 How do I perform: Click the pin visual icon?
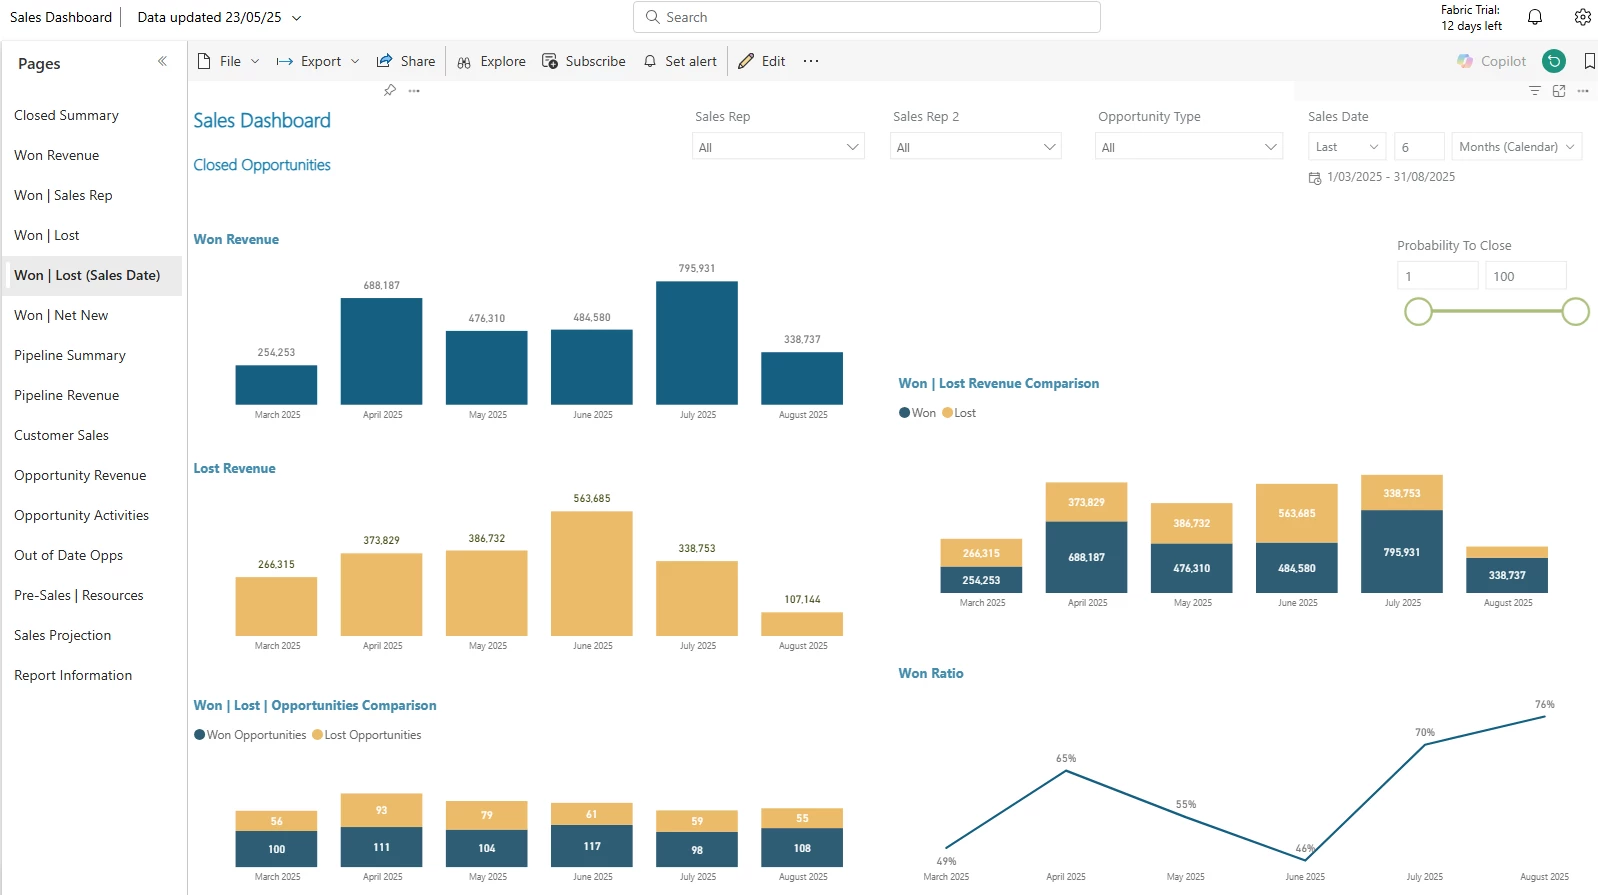point(390,90)
